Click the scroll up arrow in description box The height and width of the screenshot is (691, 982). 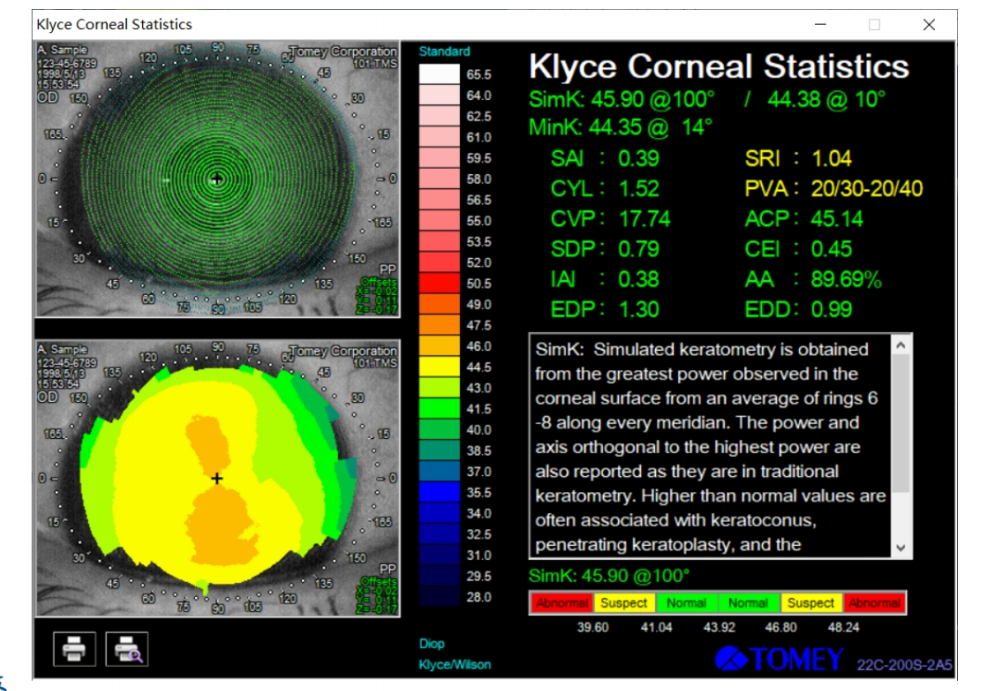901,345
